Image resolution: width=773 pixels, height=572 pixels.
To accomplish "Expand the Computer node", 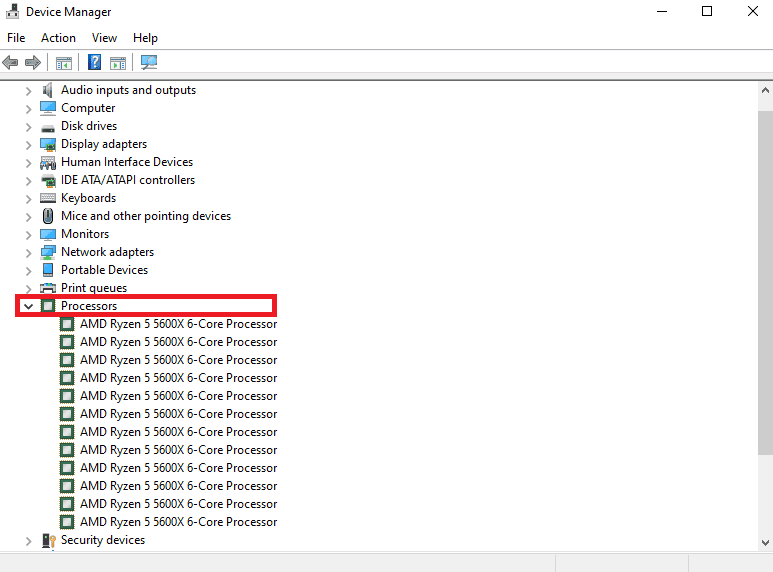I will (29, 109).
